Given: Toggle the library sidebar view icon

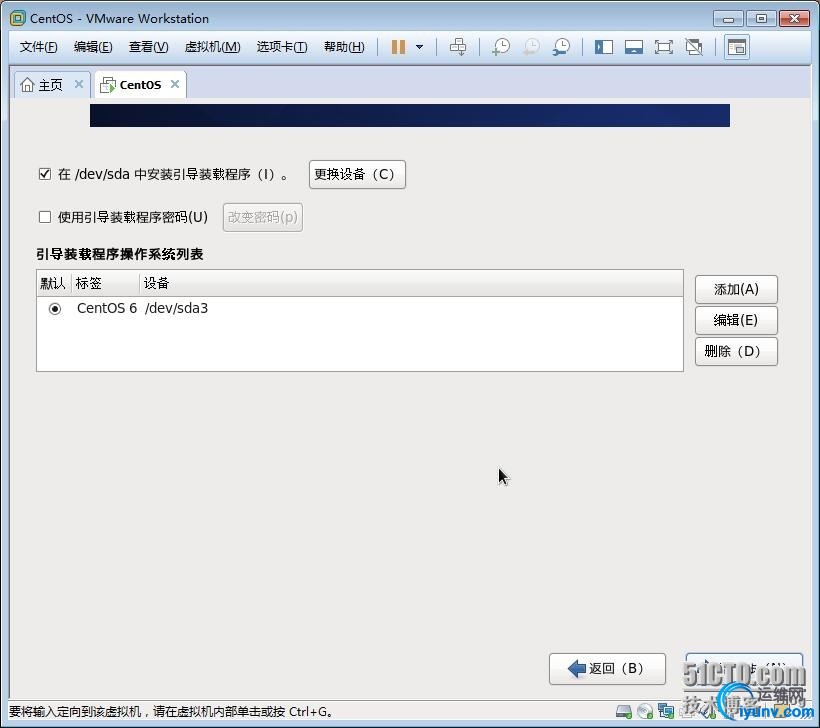Looking at the screenshot, I should (603, 47).
